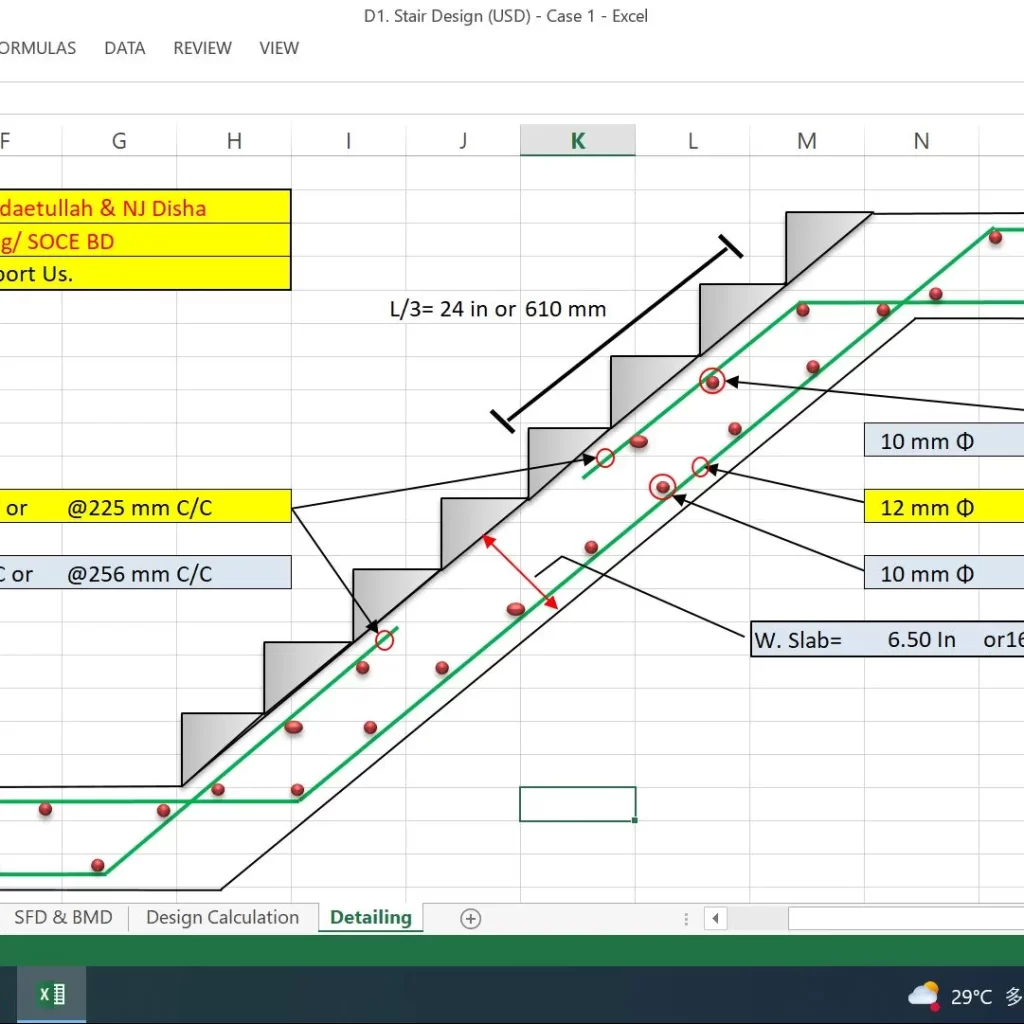Click the sheet tab bar splitter dots
The width and height of the screenshot is (1024, 1024).
pos(686,919)
